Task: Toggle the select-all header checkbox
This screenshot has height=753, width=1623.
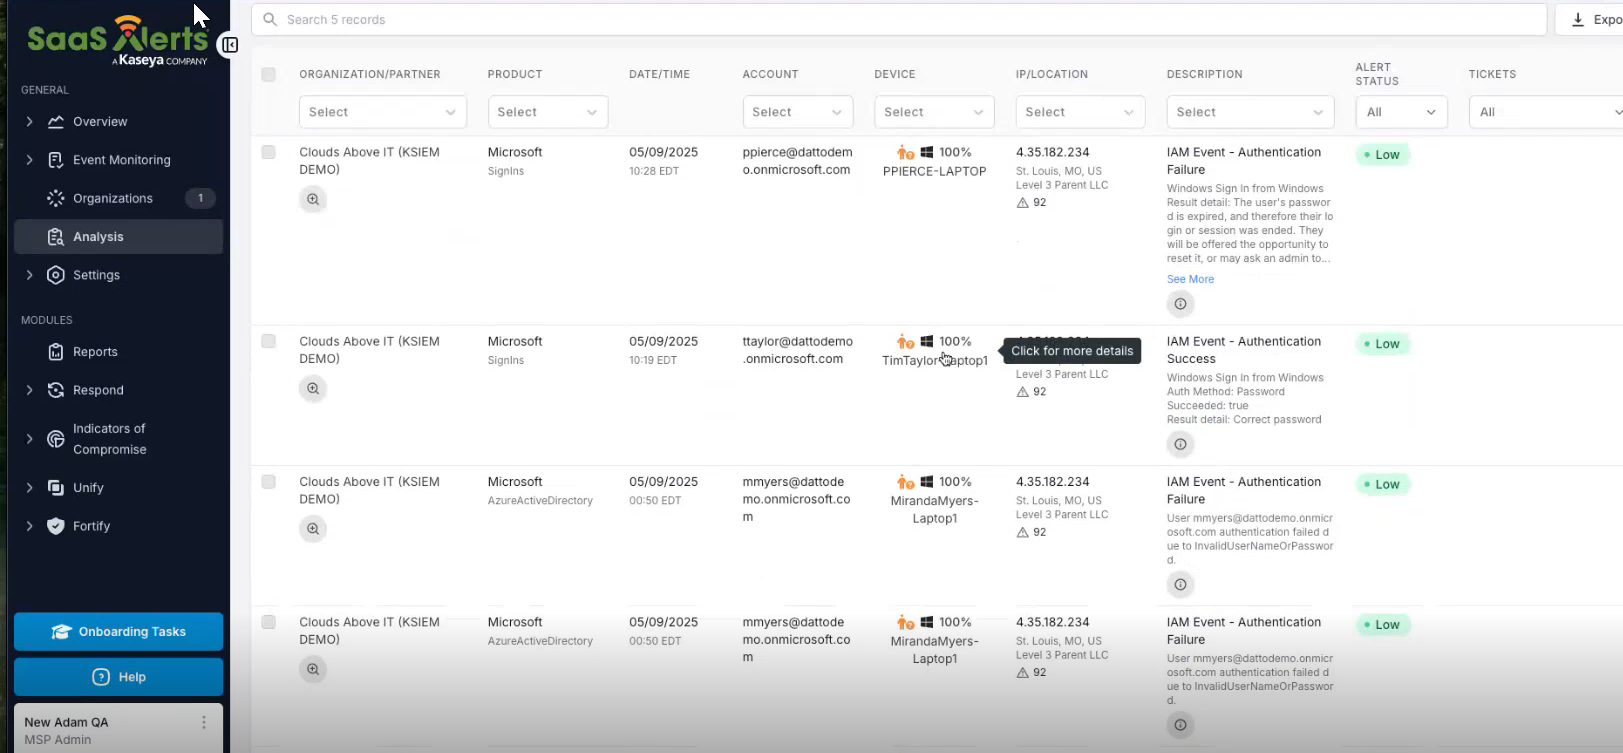Action: point(268,74)
